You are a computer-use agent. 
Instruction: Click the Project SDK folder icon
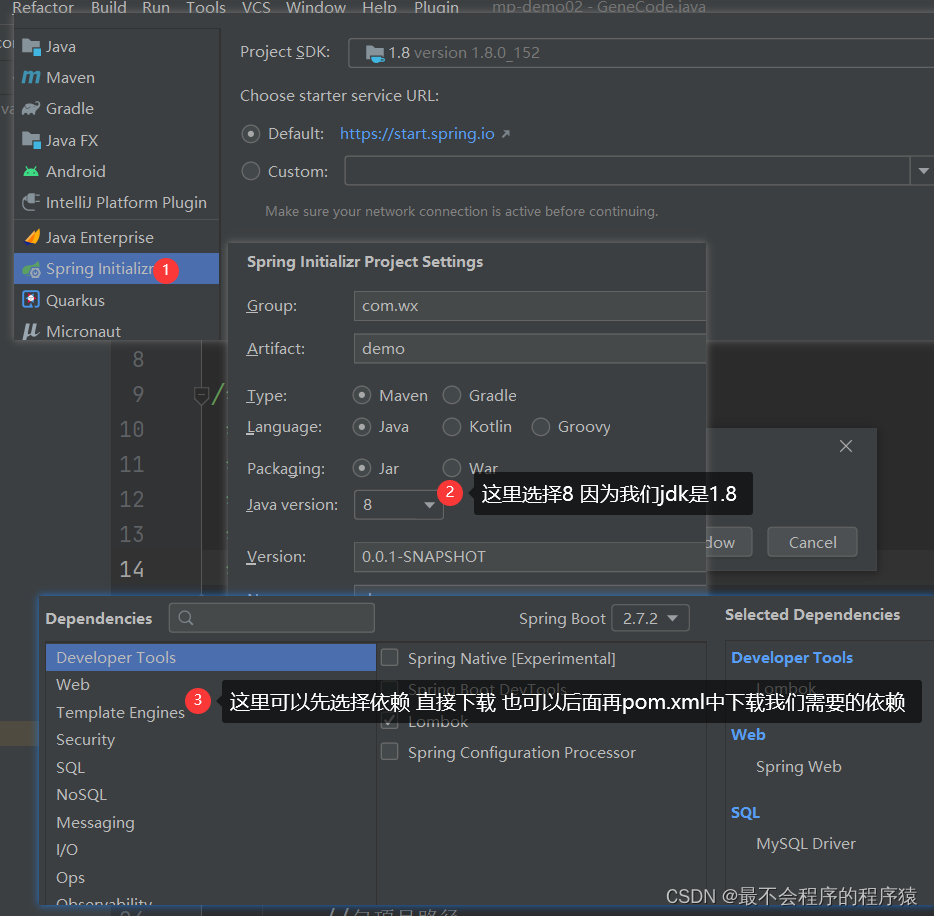[375, 54]
